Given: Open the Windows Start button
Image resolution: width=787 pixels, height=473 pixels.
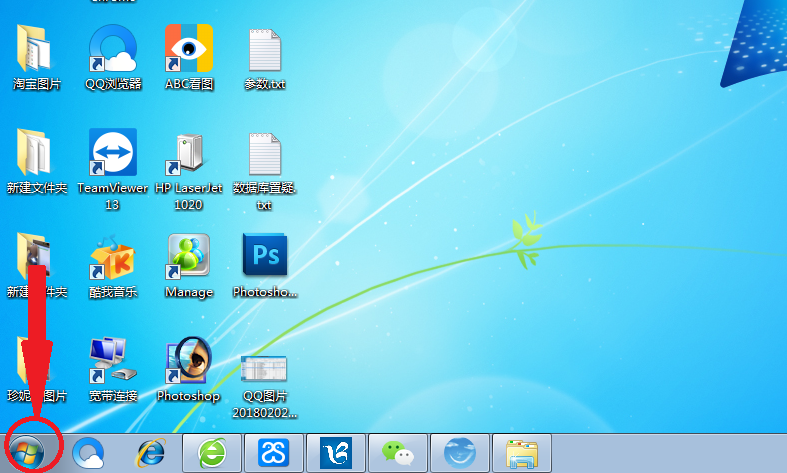Looking at the screenshot, I should (27, 452).
